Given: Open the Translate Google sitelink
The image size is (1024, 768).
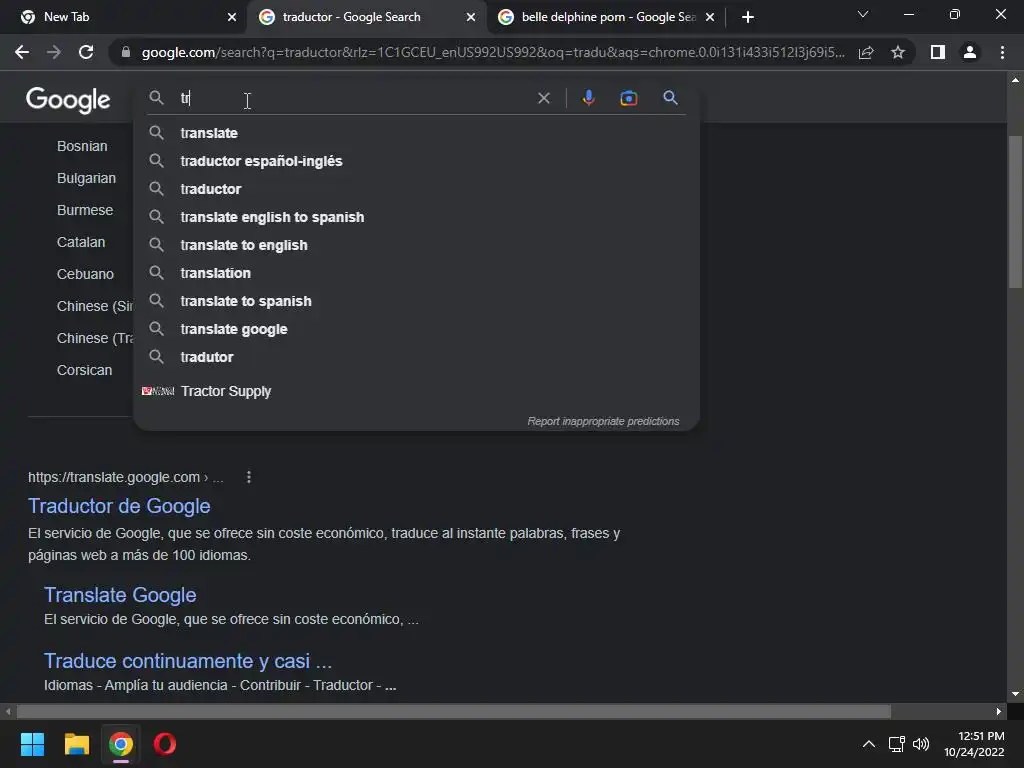Looking at the screenshot, I should [120, 595].
